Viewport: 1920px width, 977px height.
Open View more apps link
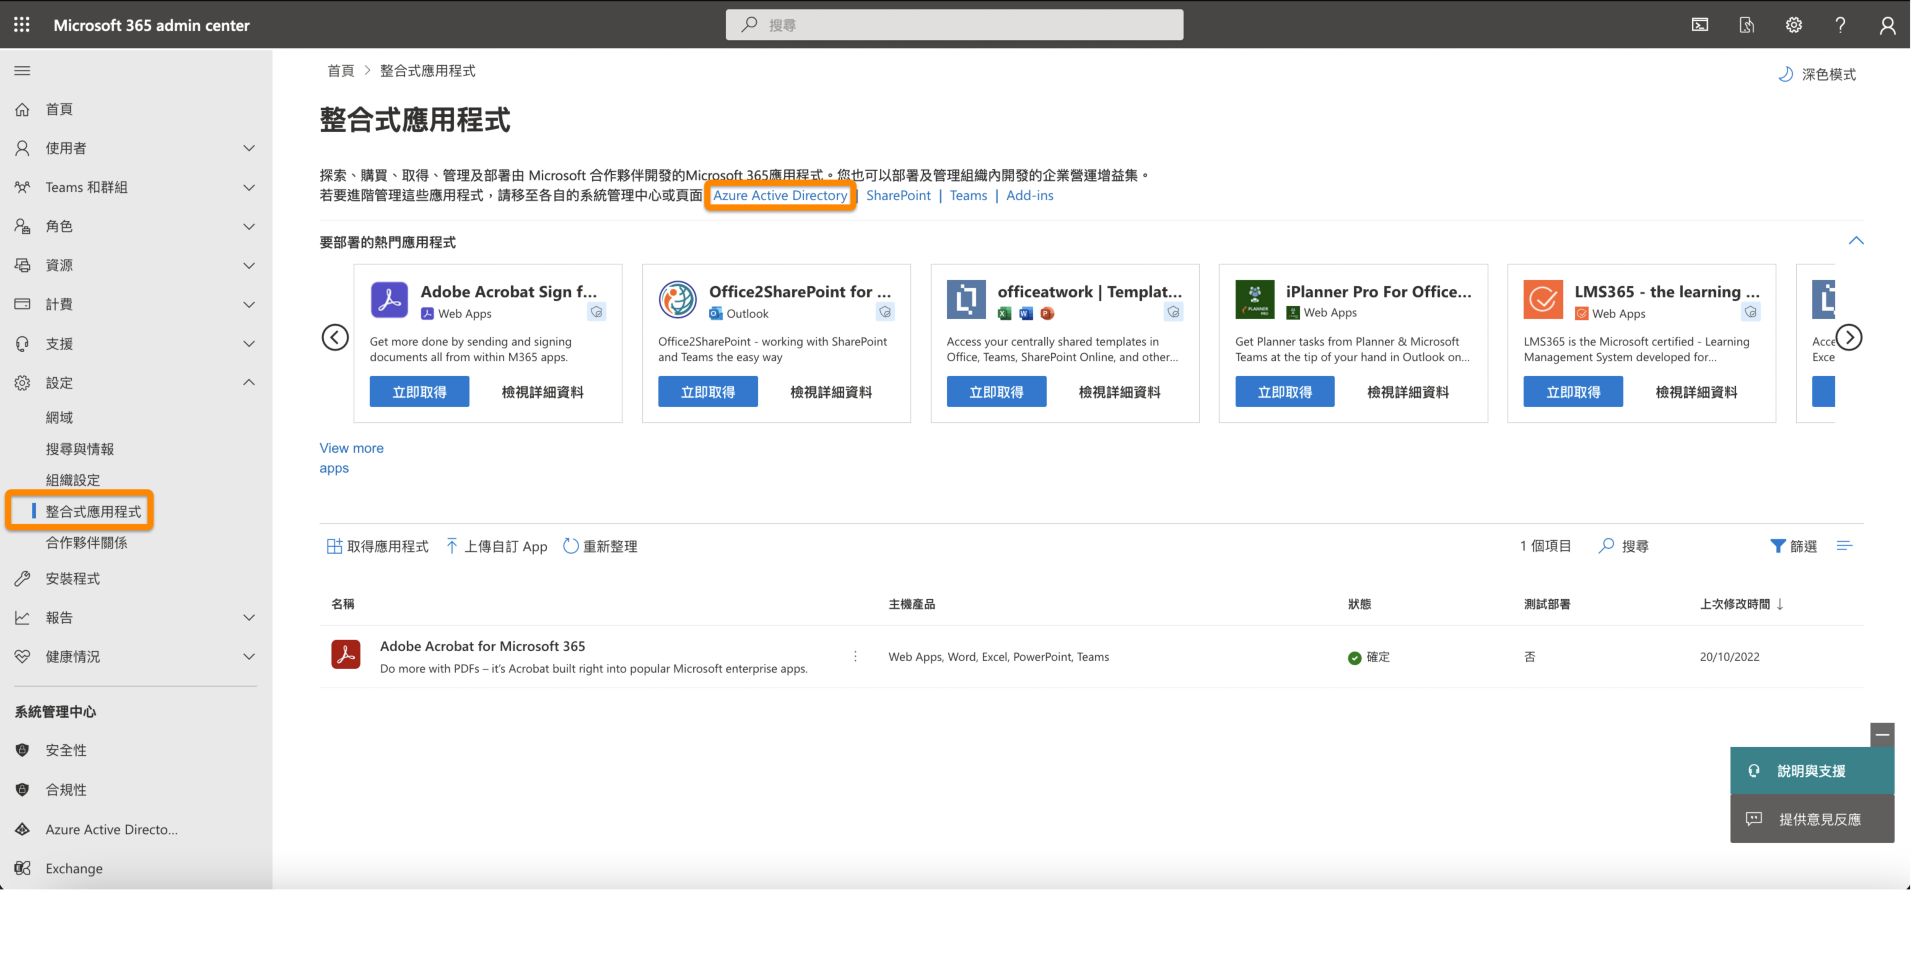point(351,458)
